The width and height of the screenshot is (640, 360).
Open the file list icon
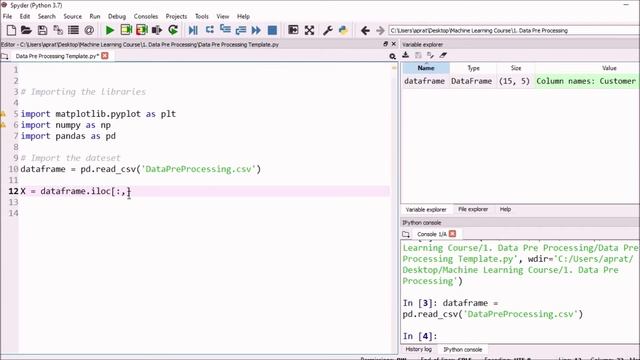(73, 30)
